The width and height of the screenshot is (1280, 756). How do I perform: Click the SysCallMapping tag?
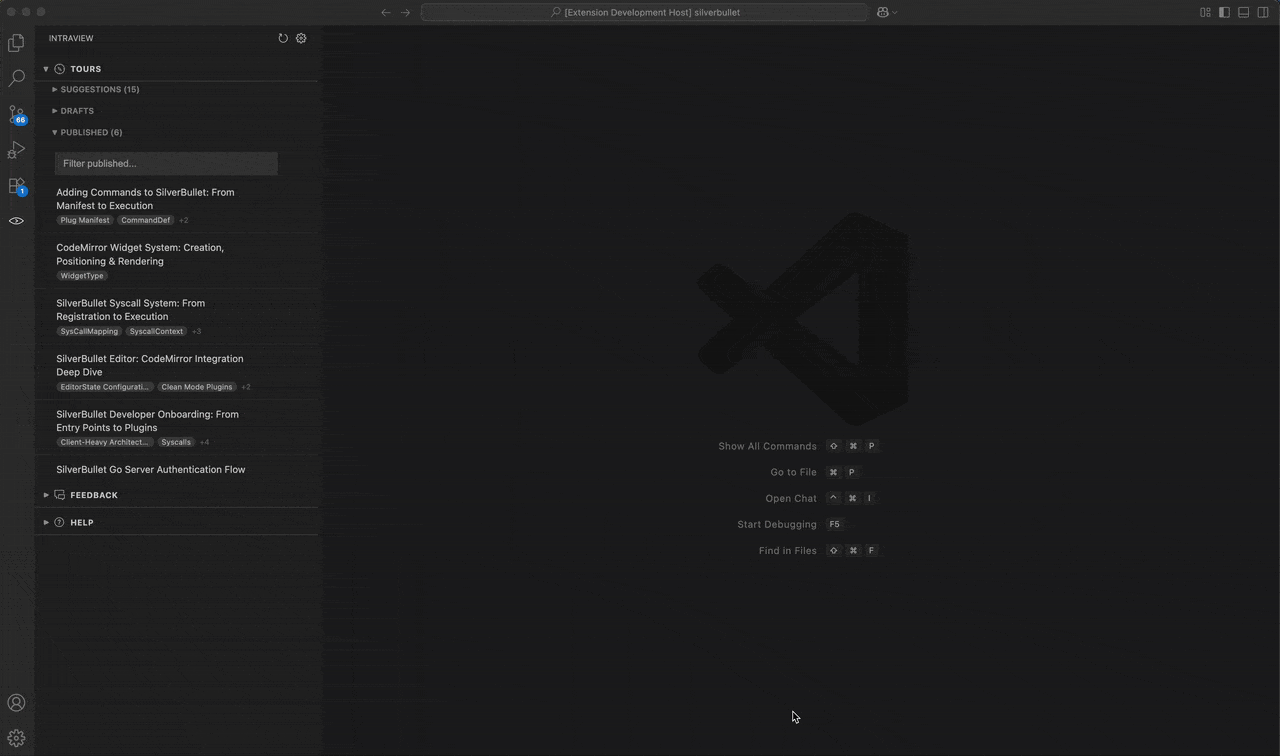89,331
